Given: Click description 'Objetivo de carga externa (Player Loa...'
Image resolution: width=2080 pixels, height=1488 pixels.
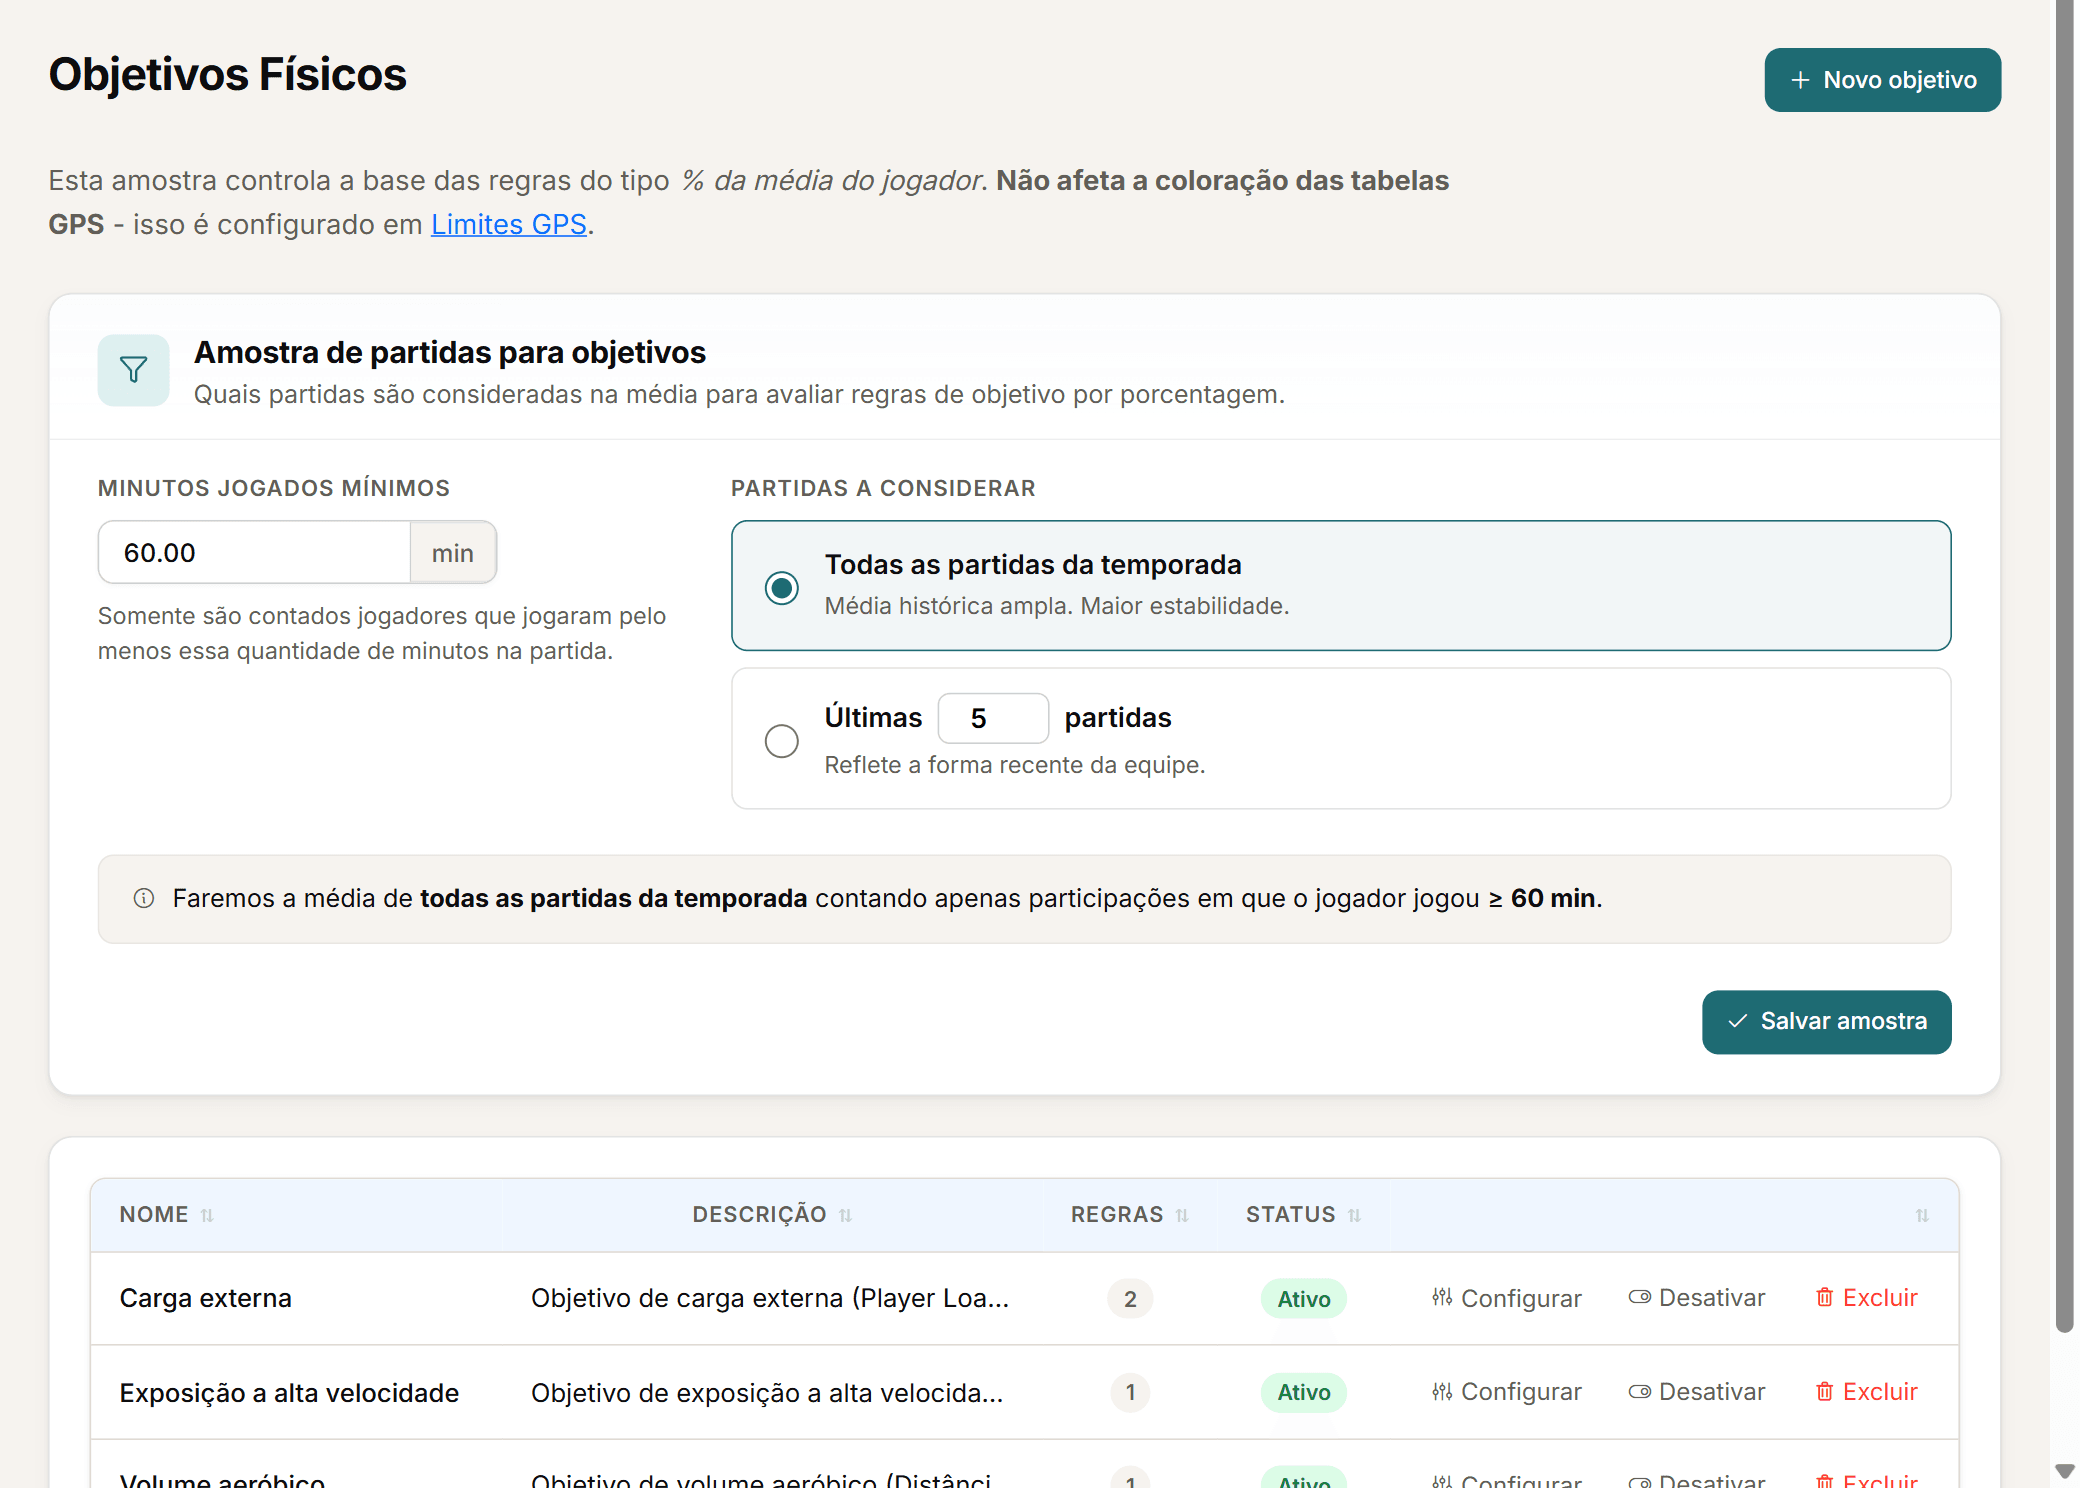Looking at the screenshot, I should [x=770, y=1298].
